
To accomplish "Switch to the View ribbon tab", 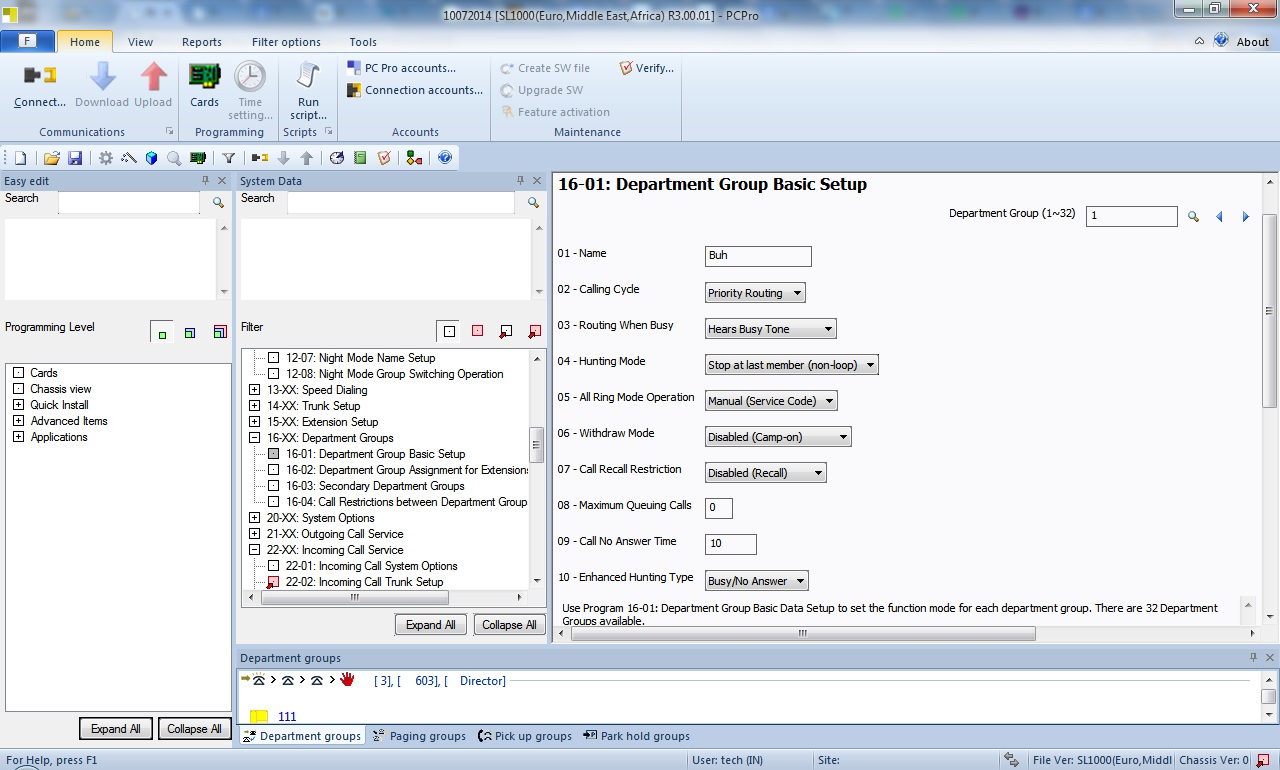I will coord(141,42).
